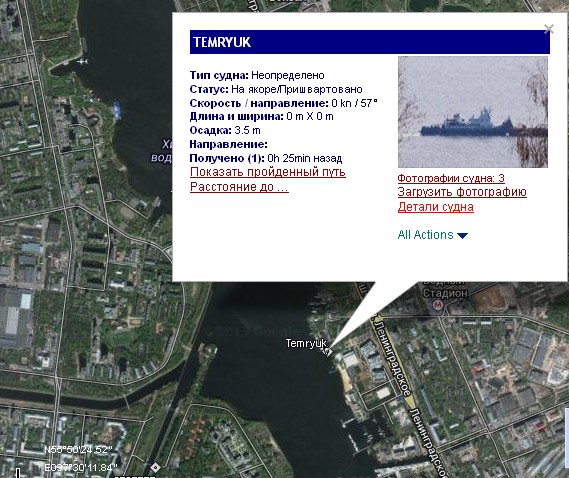Screen dimensions: 569x478
Task: Open Фотографии судна: 3 link
Action: click(451, 178)
